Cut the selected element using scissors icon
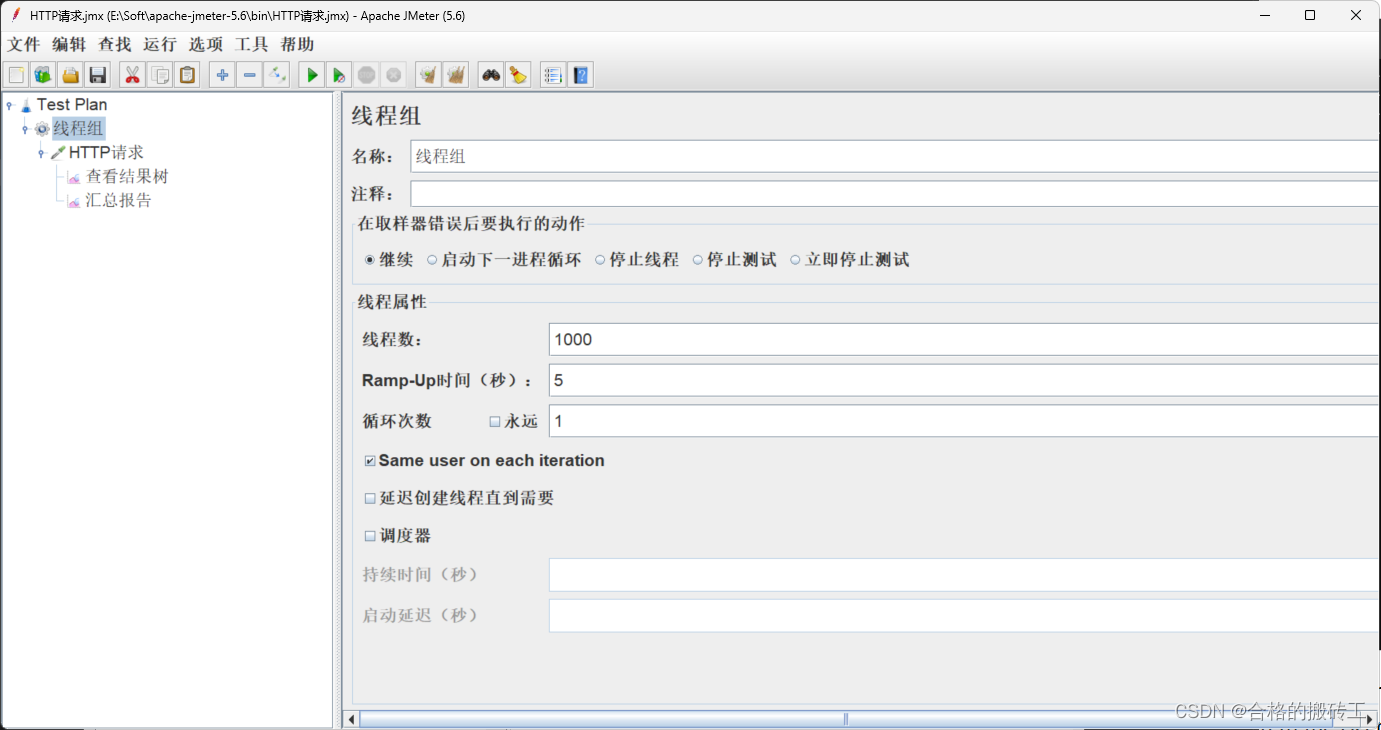This screenshot has width=1381, height=730. click(x=132, y=74)
